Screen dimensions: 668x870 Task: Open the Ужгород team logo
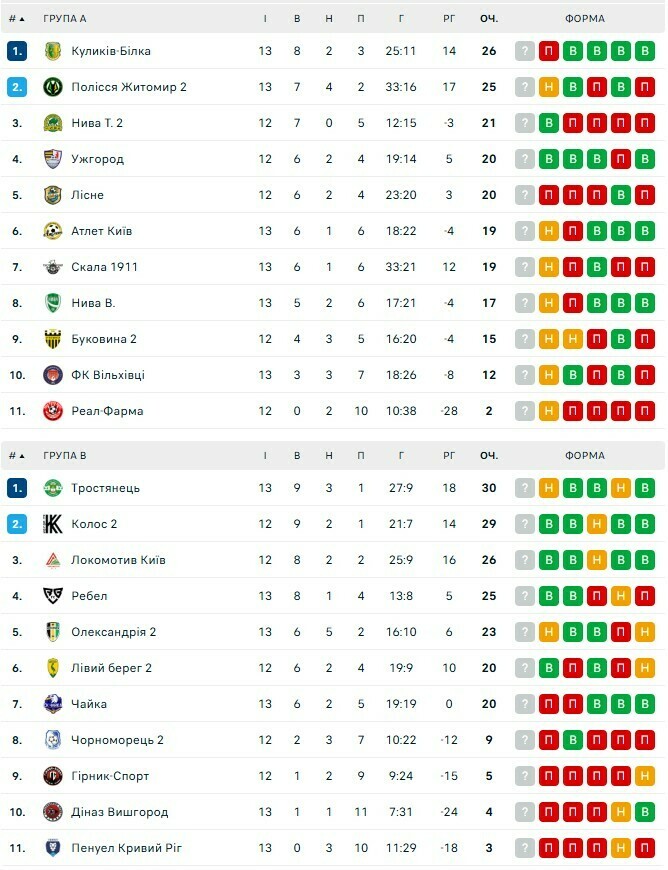click(x=53, y=159)
